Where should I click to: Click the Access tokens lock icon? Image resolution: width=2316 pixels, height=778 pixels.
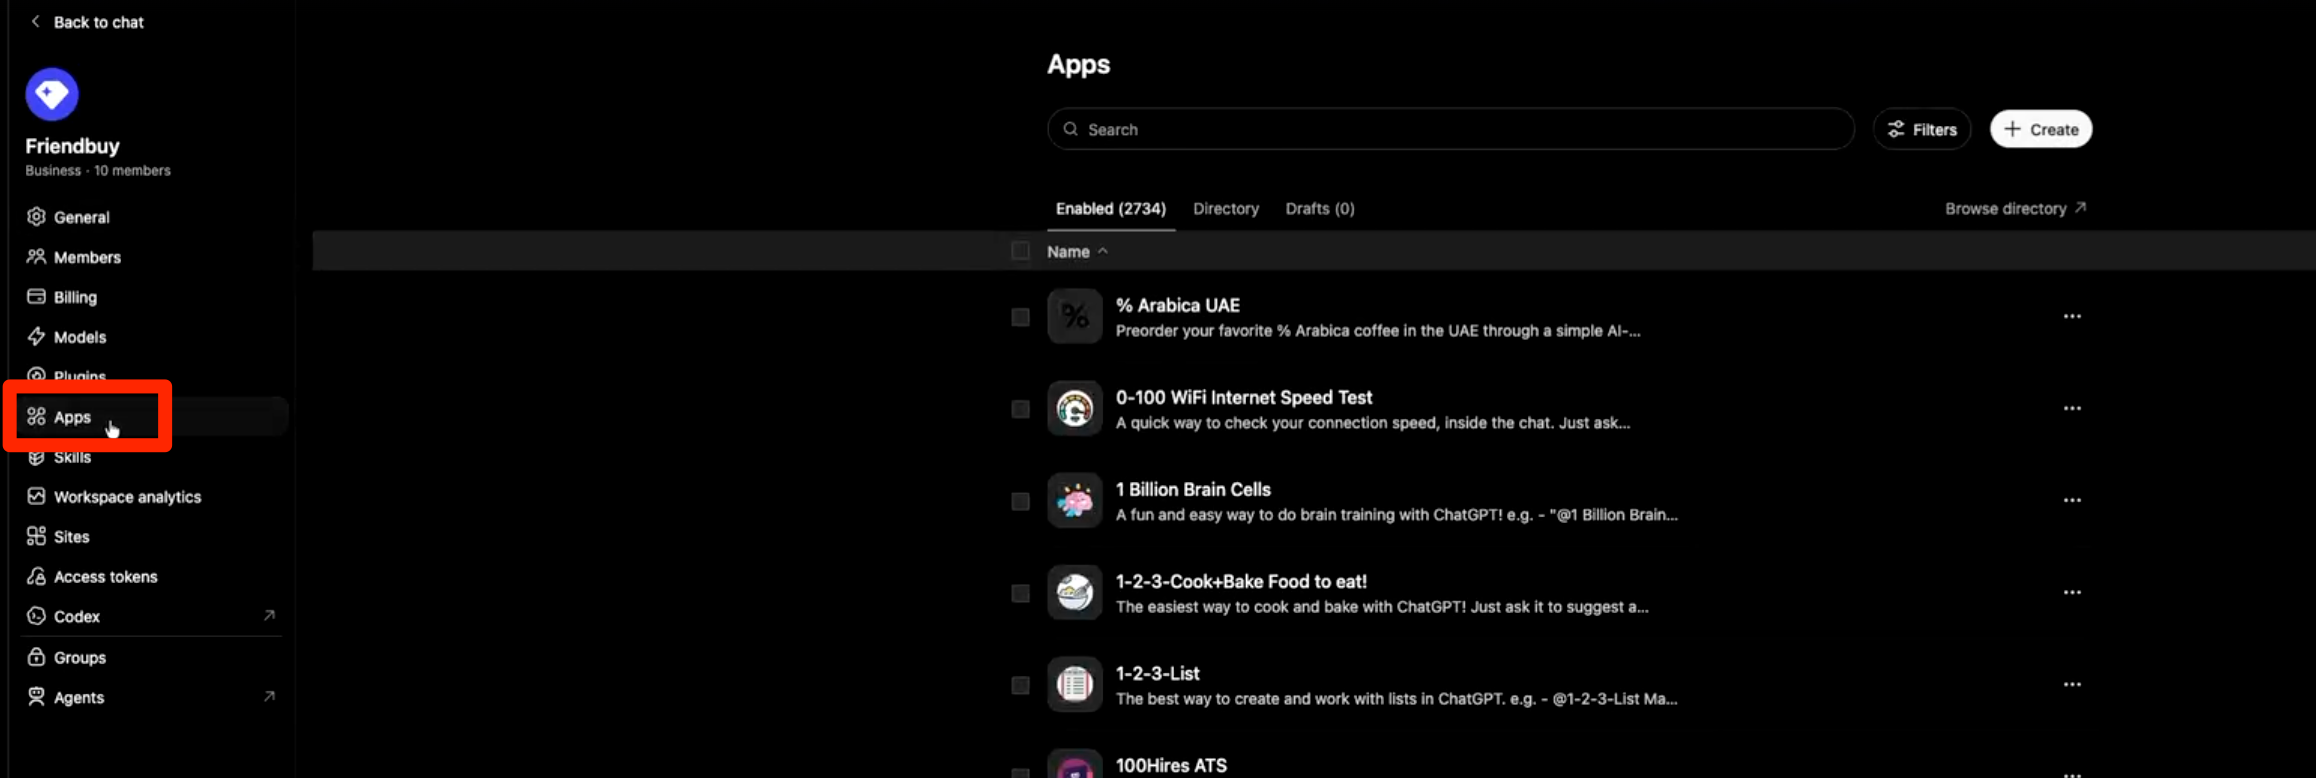[36, 577]
